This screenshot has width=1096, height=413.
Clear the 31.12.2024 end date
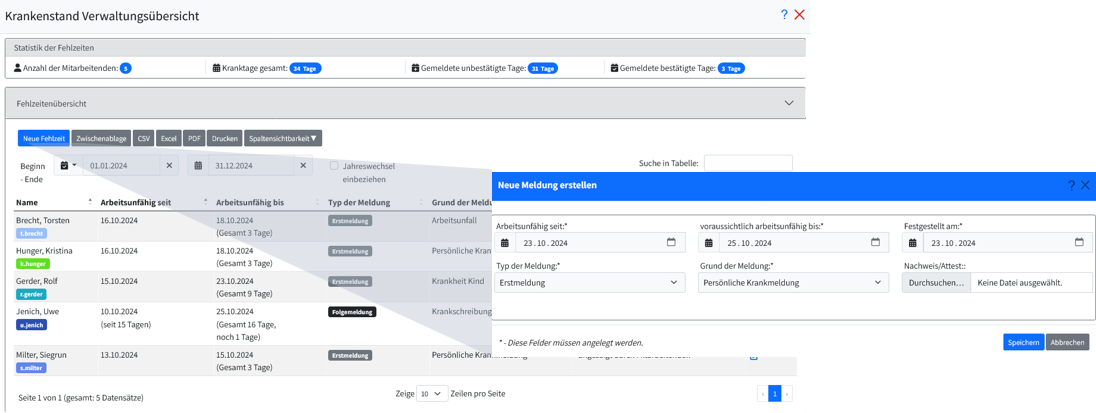[x=303, y=166]
